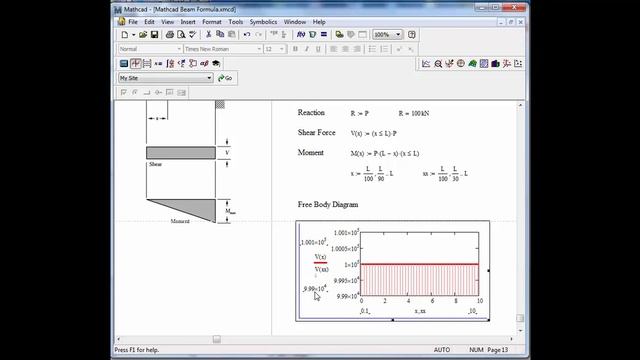This screenshot has width=640, height=360.
Task: Open the Symbolics menu
Action: point(263,22)
